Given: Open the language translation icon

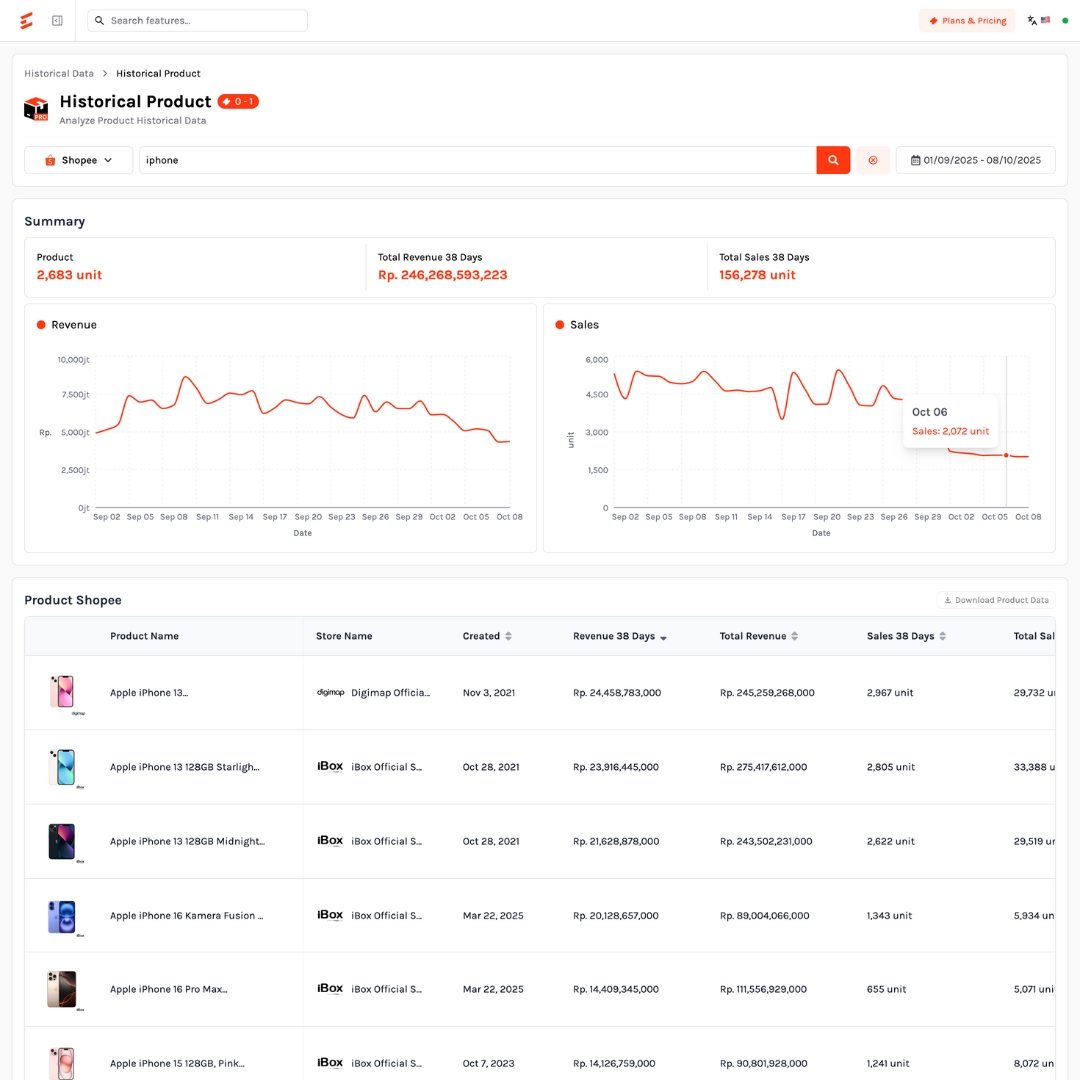Looking at the screenshot, I should pyautogui.click(x=1032, y=20).
